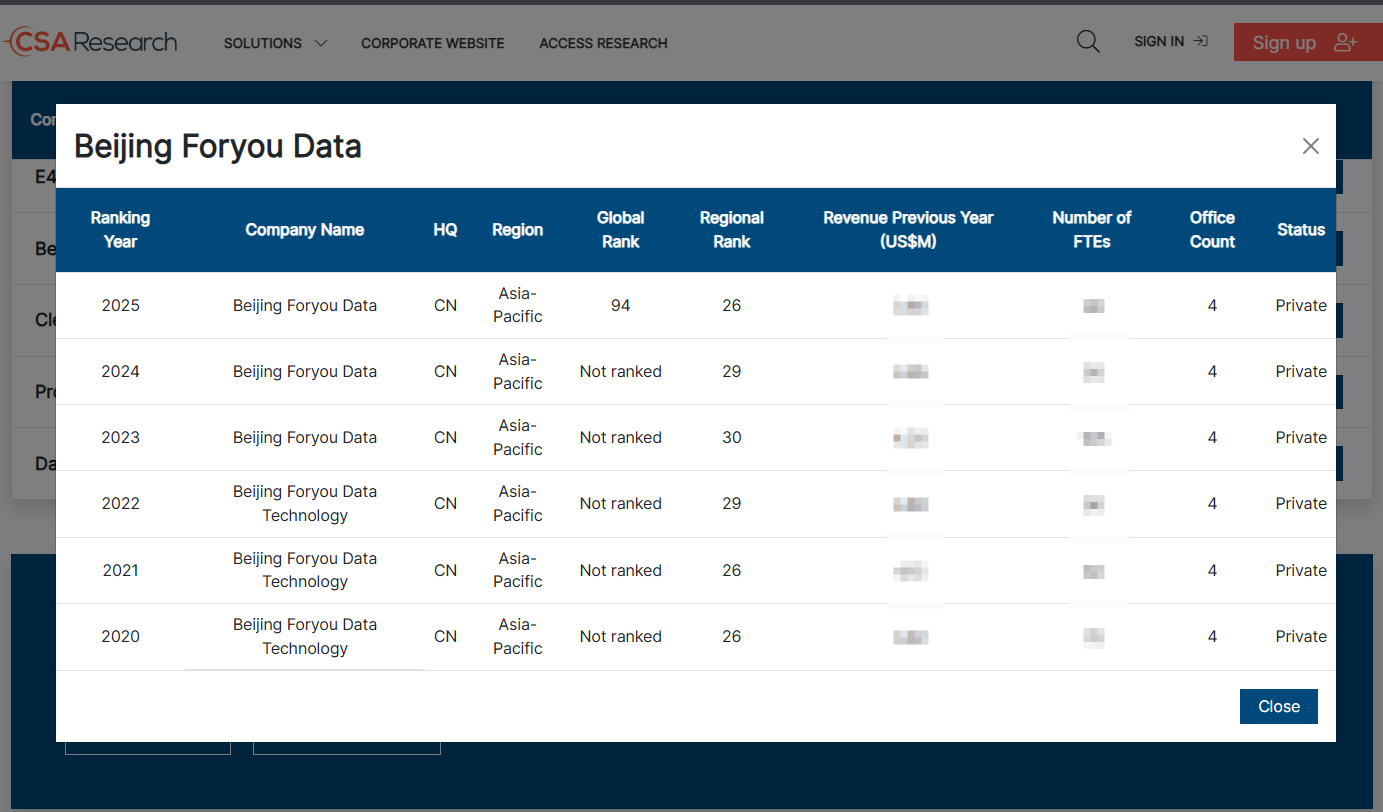Image resolution: width=1383 pixels, height=812 pixels.
Task: Open the search magnifier icon
Action: (x=1087, y=42)
